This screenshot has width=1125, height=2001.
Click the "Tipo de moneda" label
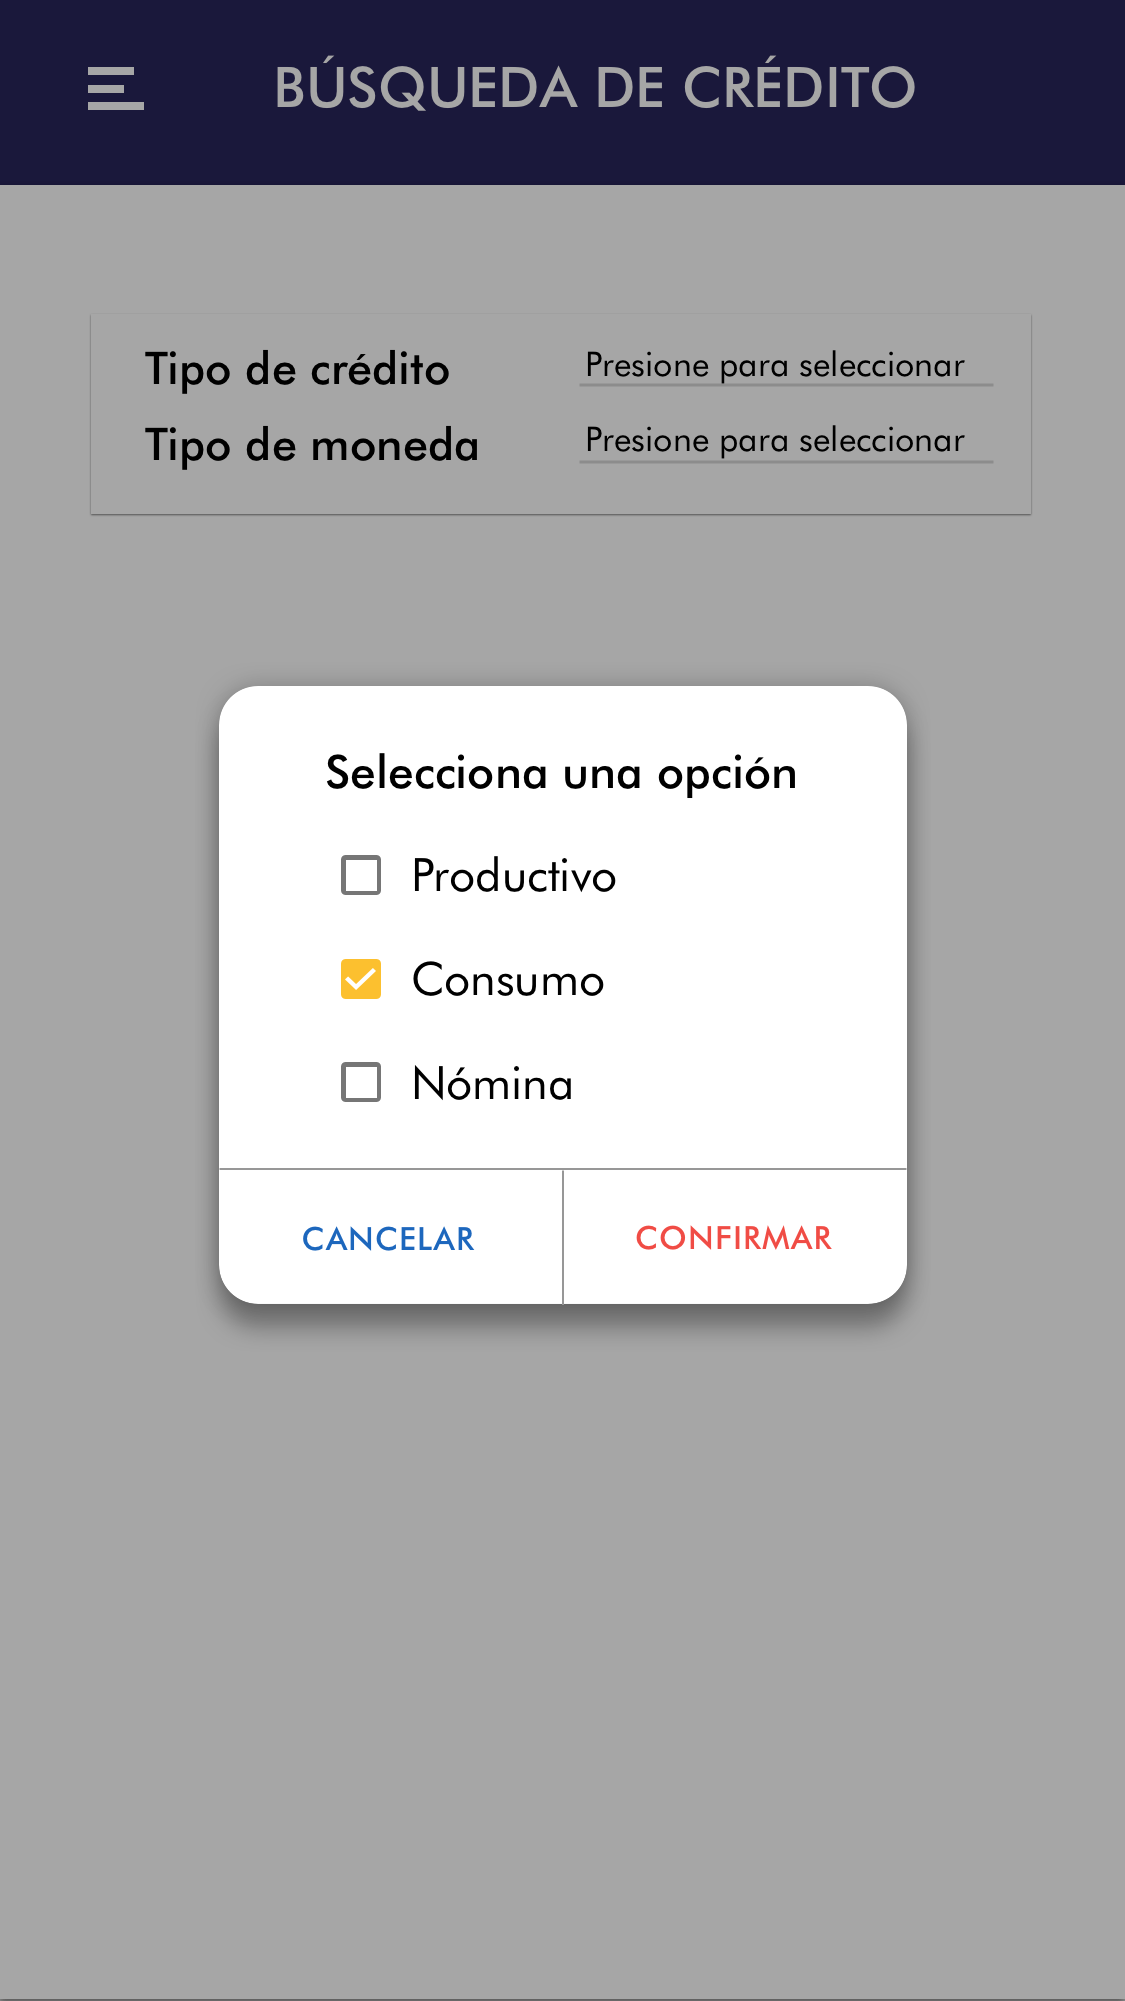pos(312,445)
